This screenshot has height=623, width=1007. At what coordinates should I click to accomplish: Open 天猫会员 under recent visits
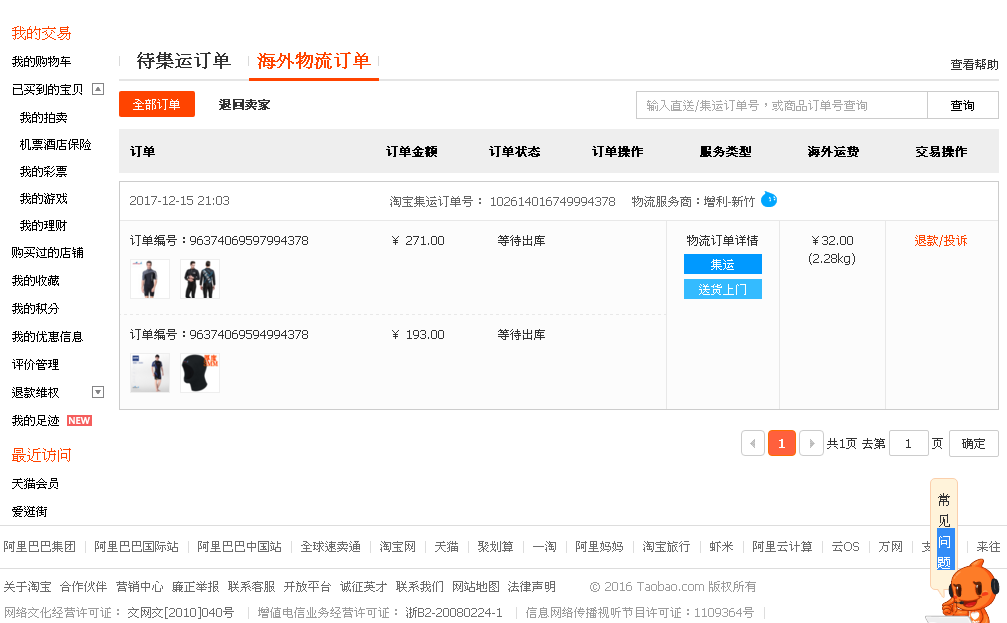35,484
